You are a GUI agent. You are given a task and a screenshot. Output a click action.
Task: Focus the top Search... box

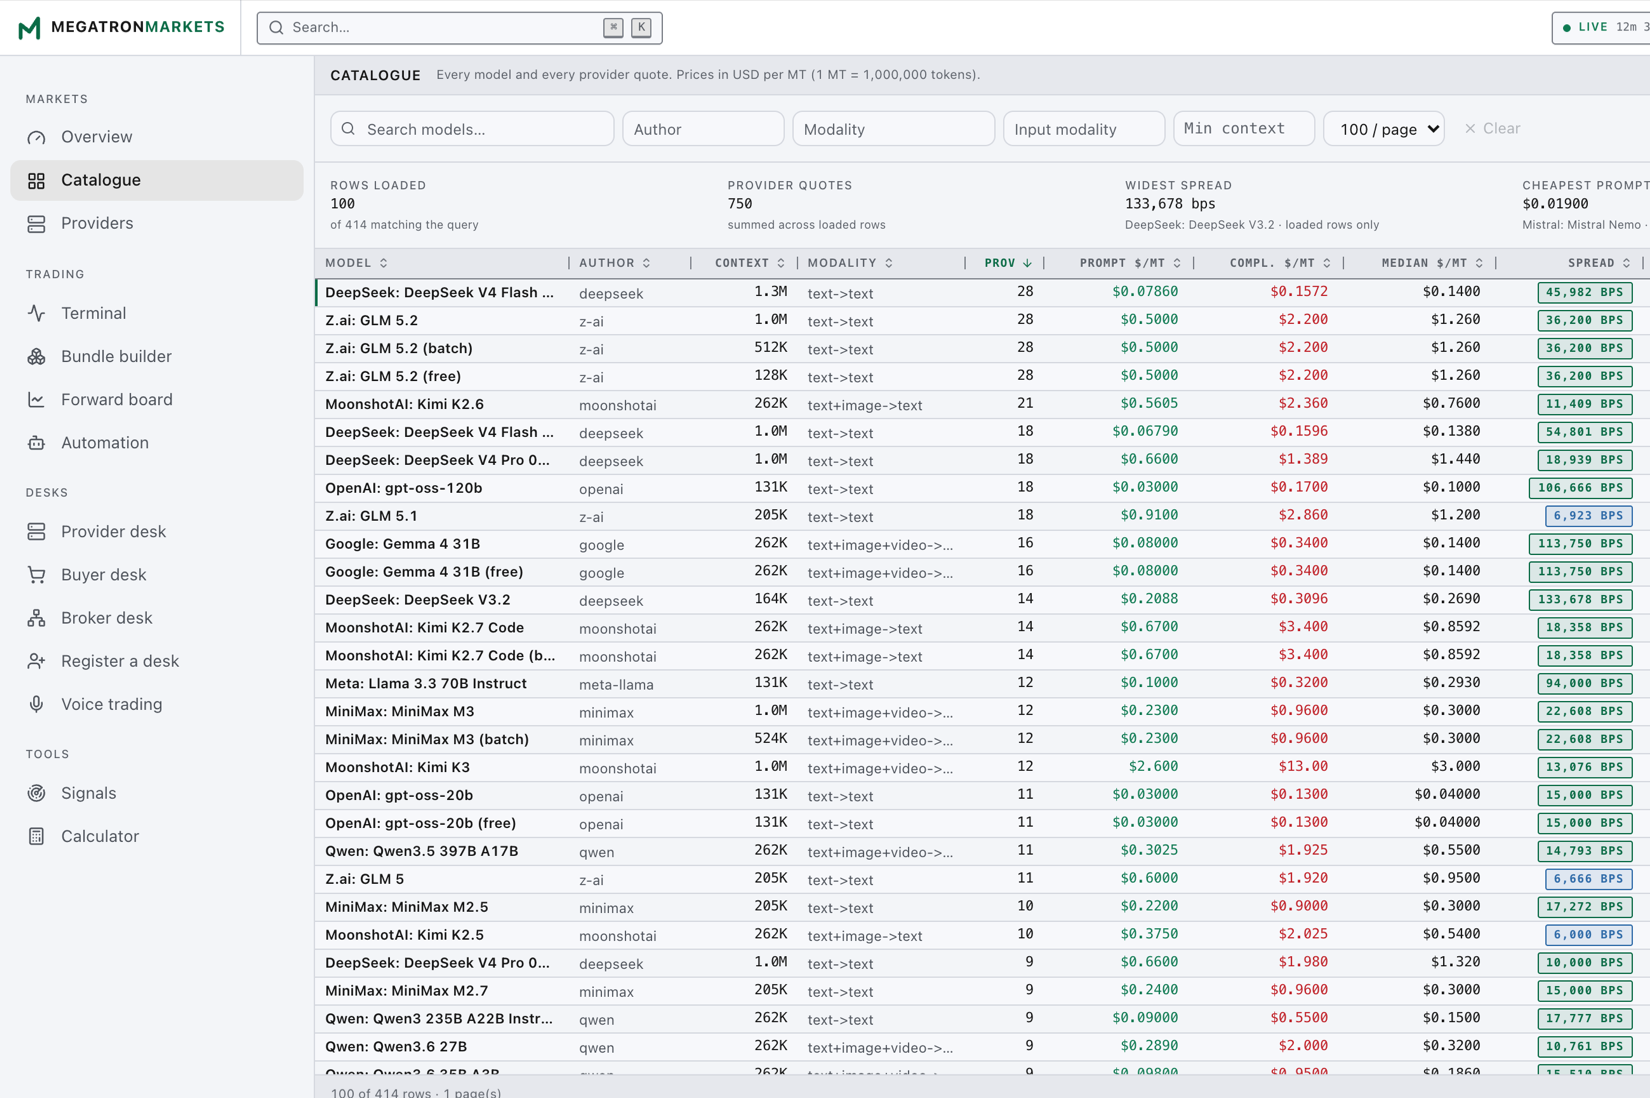click(459, 28)
